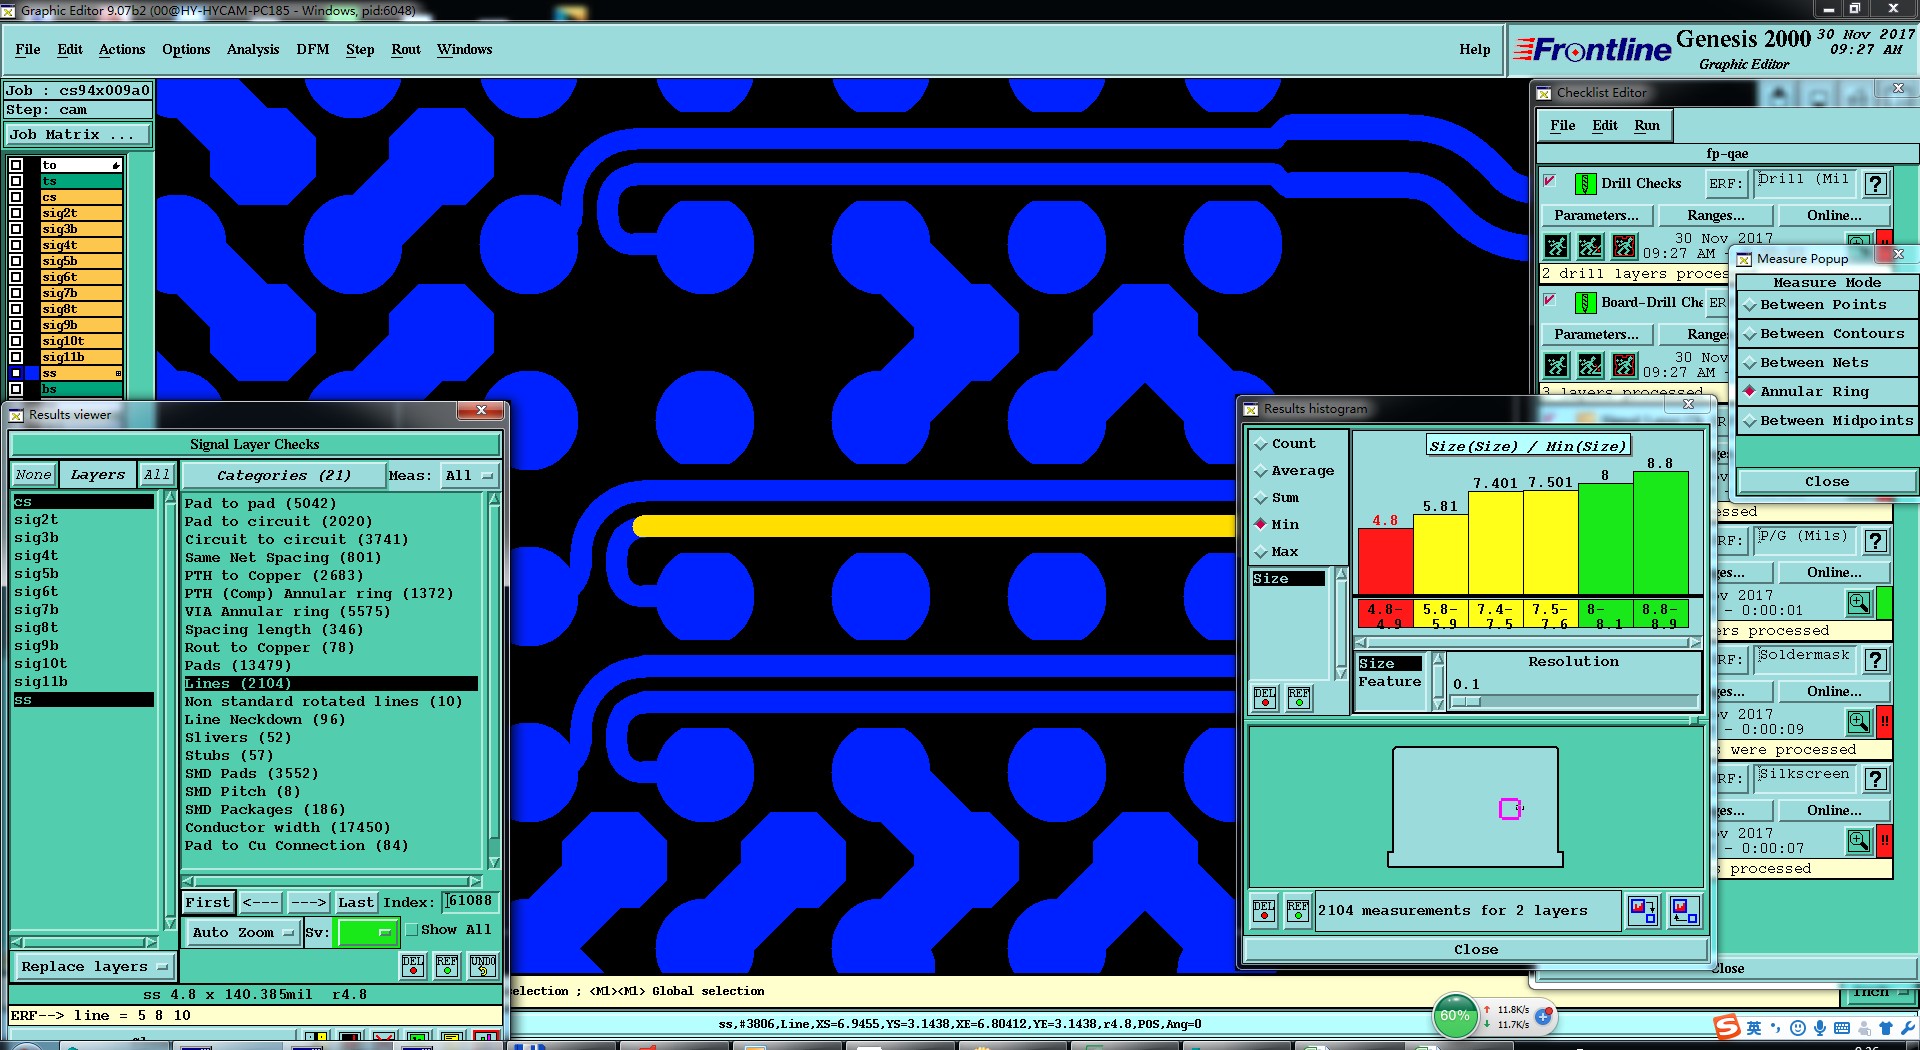Image resolution: width=1920 pixels, height=1050 pixels.
Task: Click Close in Measure Popup
Action: (x=1826, y=482)
